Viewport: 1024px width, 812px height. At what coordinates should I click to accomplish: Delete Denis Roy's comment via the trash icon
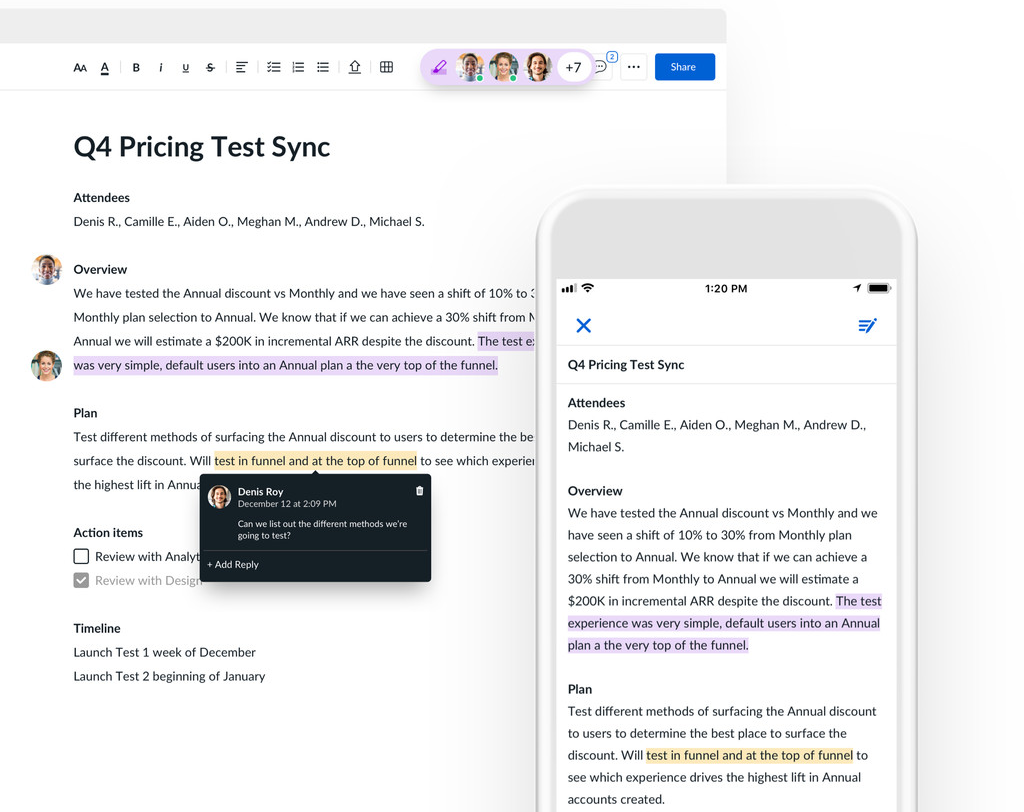[x=419, y=491]
